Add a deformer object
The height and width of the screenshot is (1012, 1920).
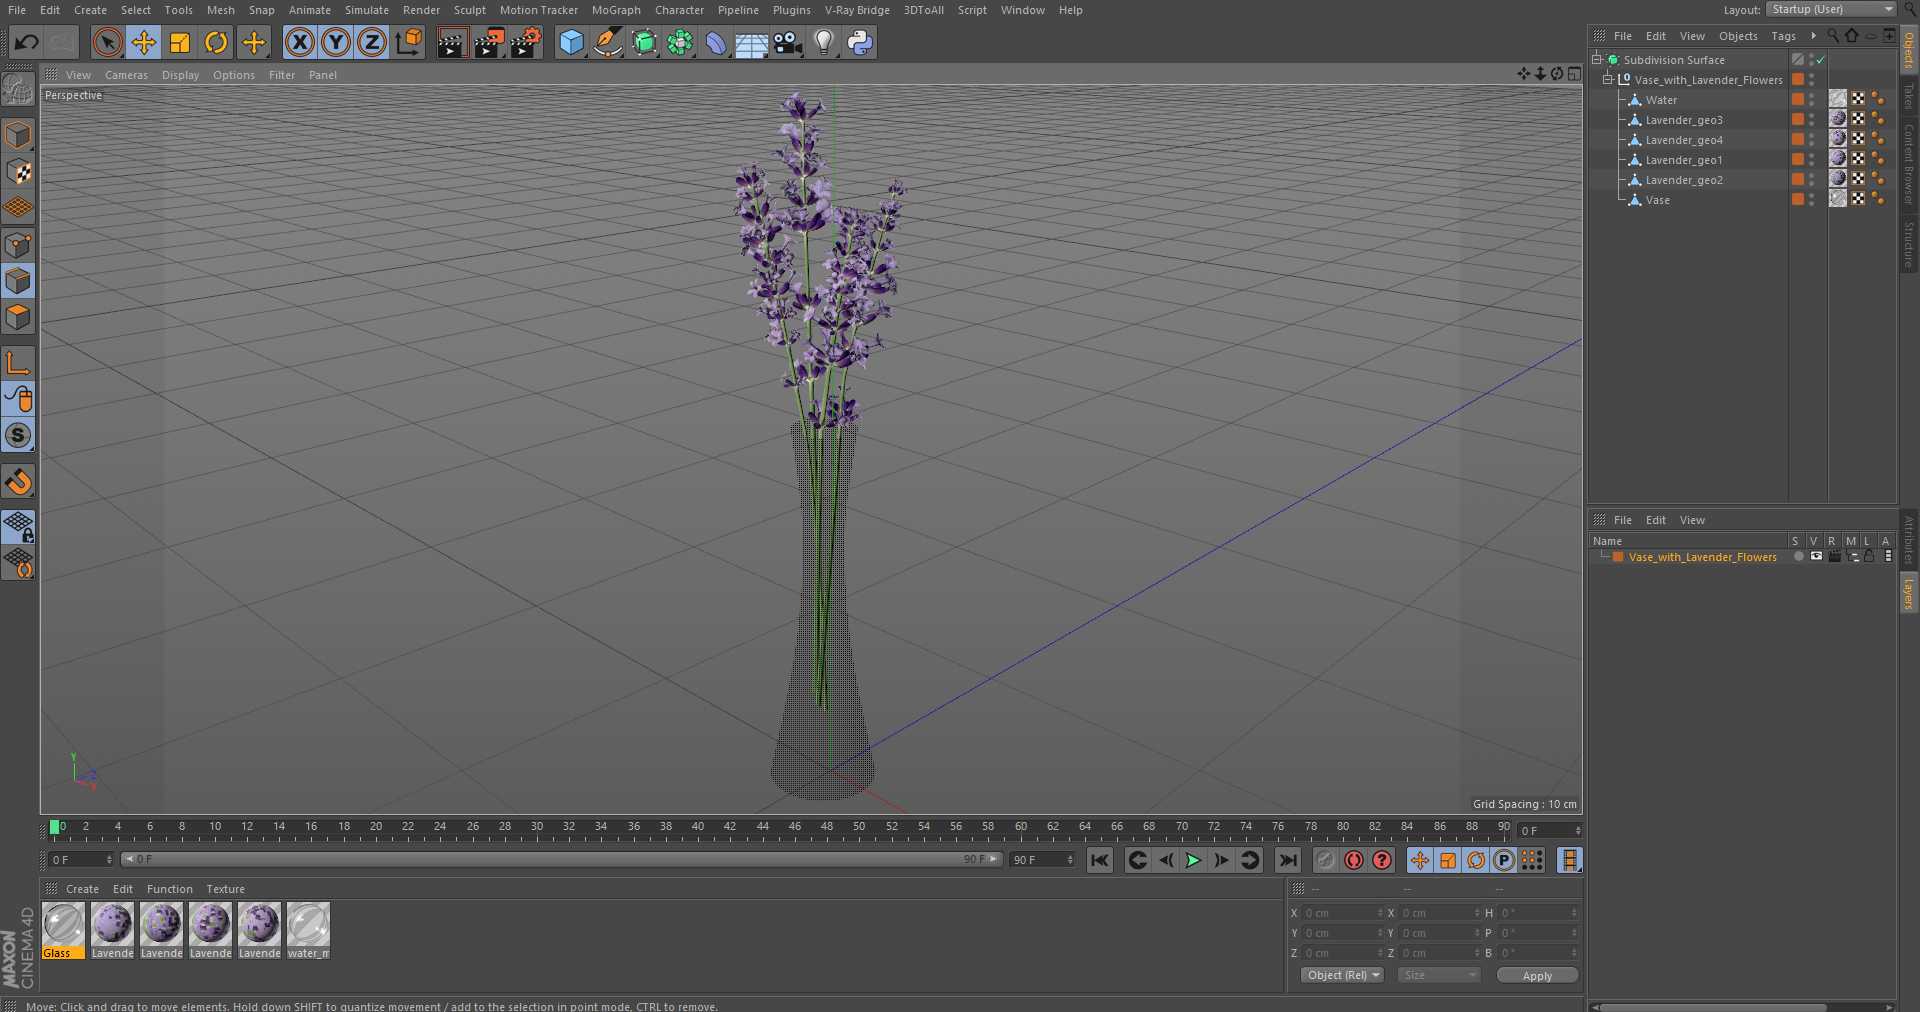[716, 42]
